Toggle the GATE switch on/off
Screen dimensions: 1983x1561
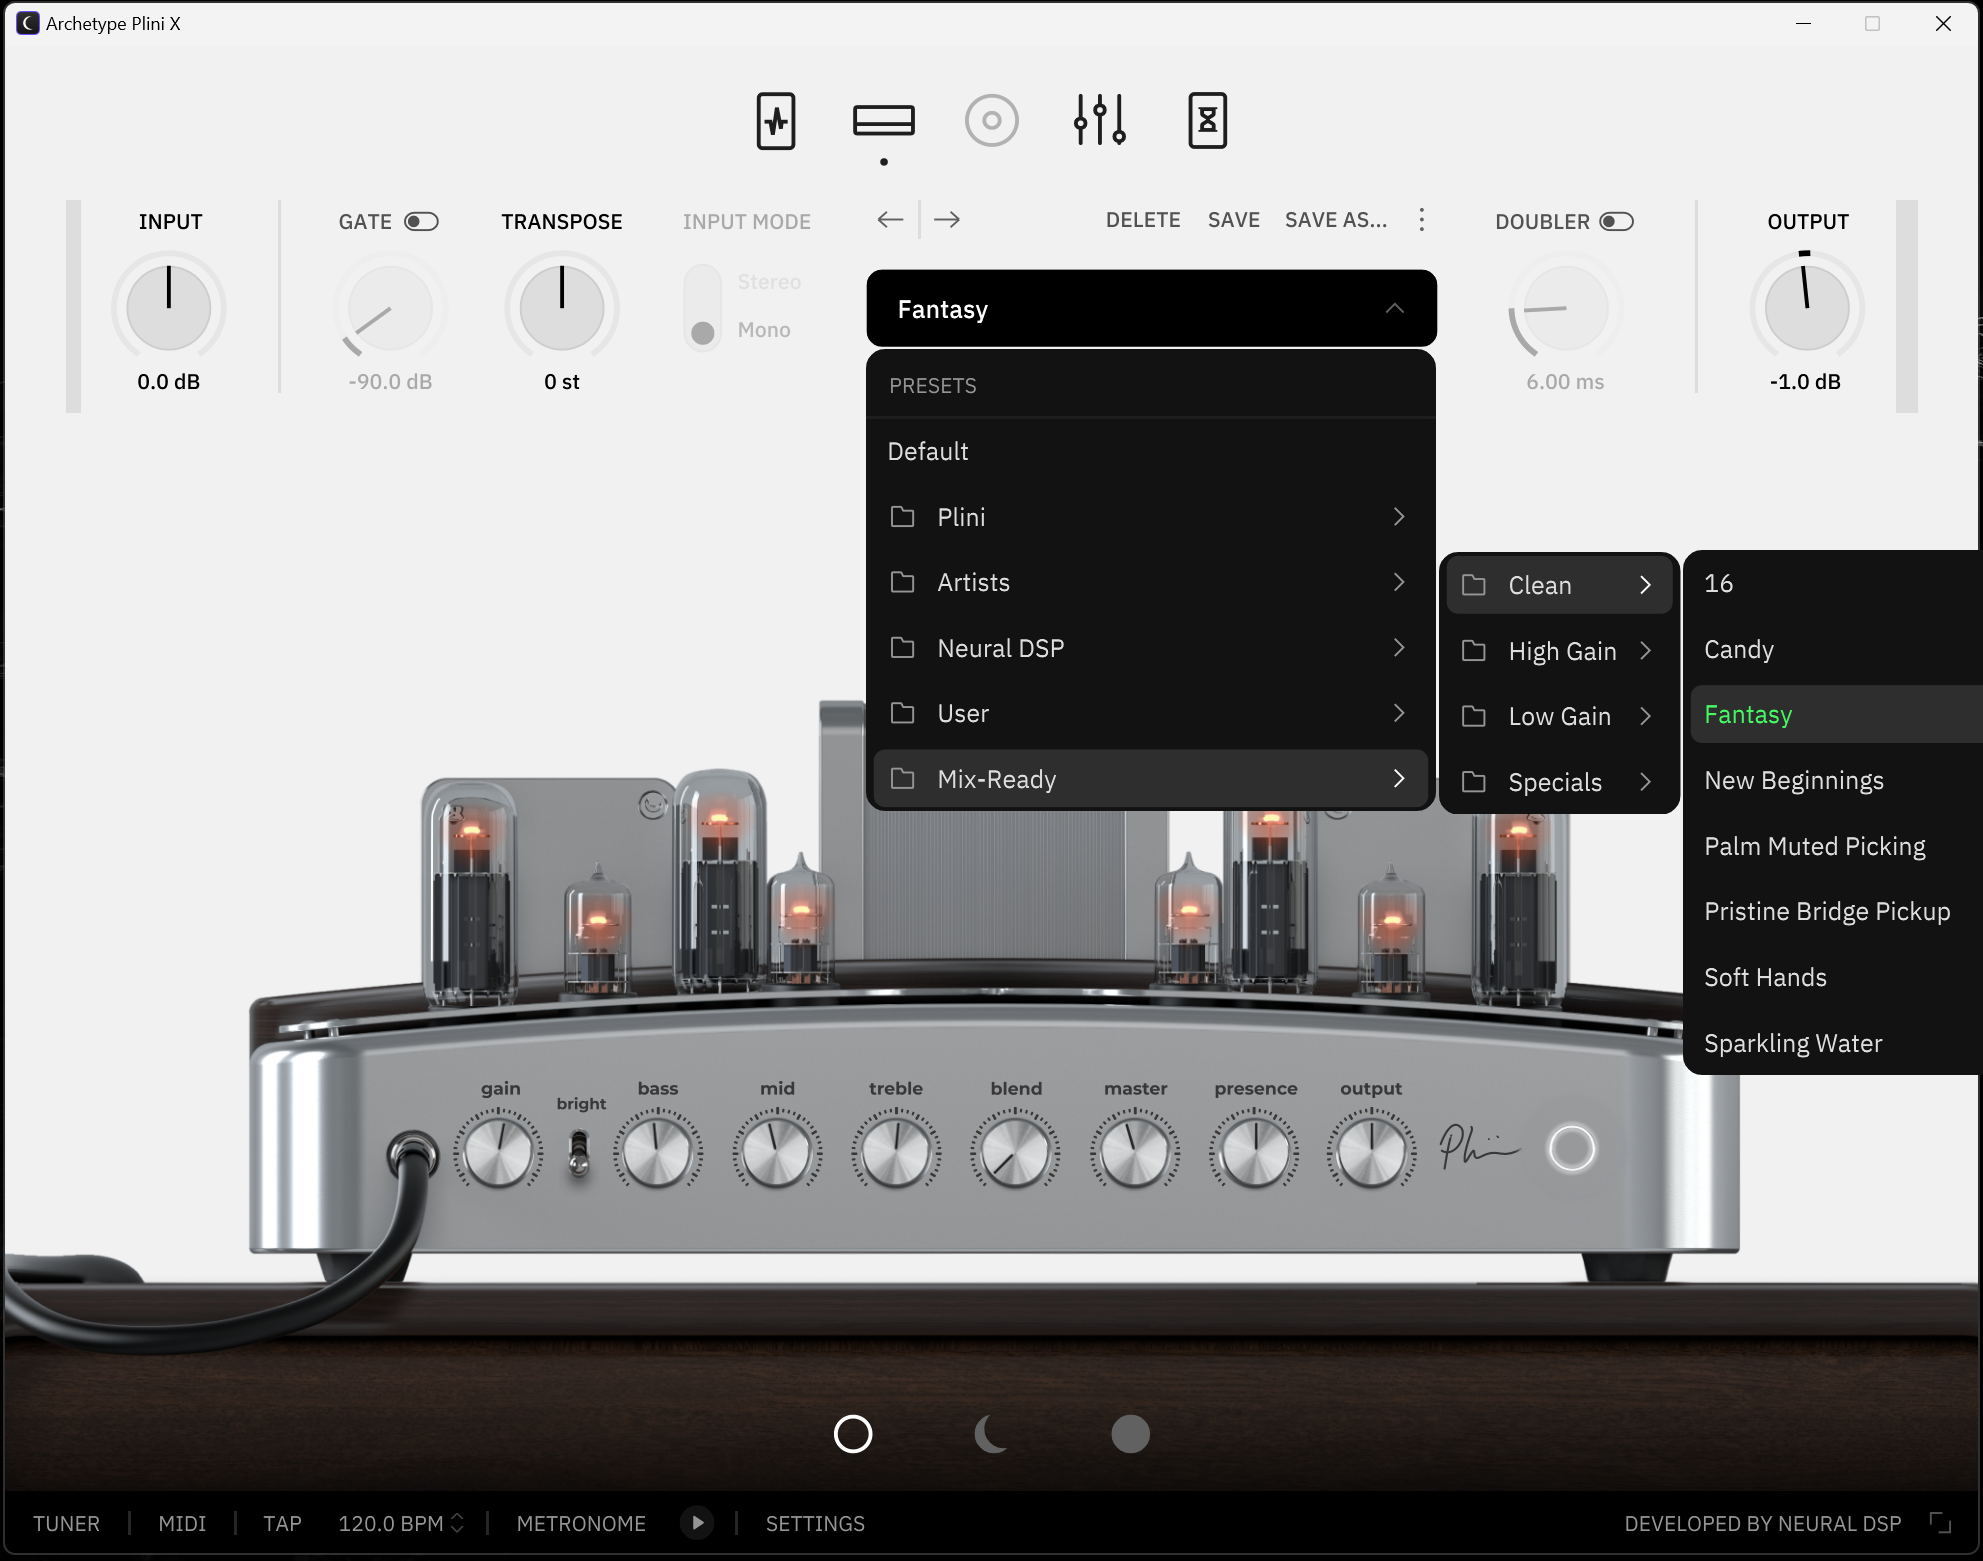point(422,222)
